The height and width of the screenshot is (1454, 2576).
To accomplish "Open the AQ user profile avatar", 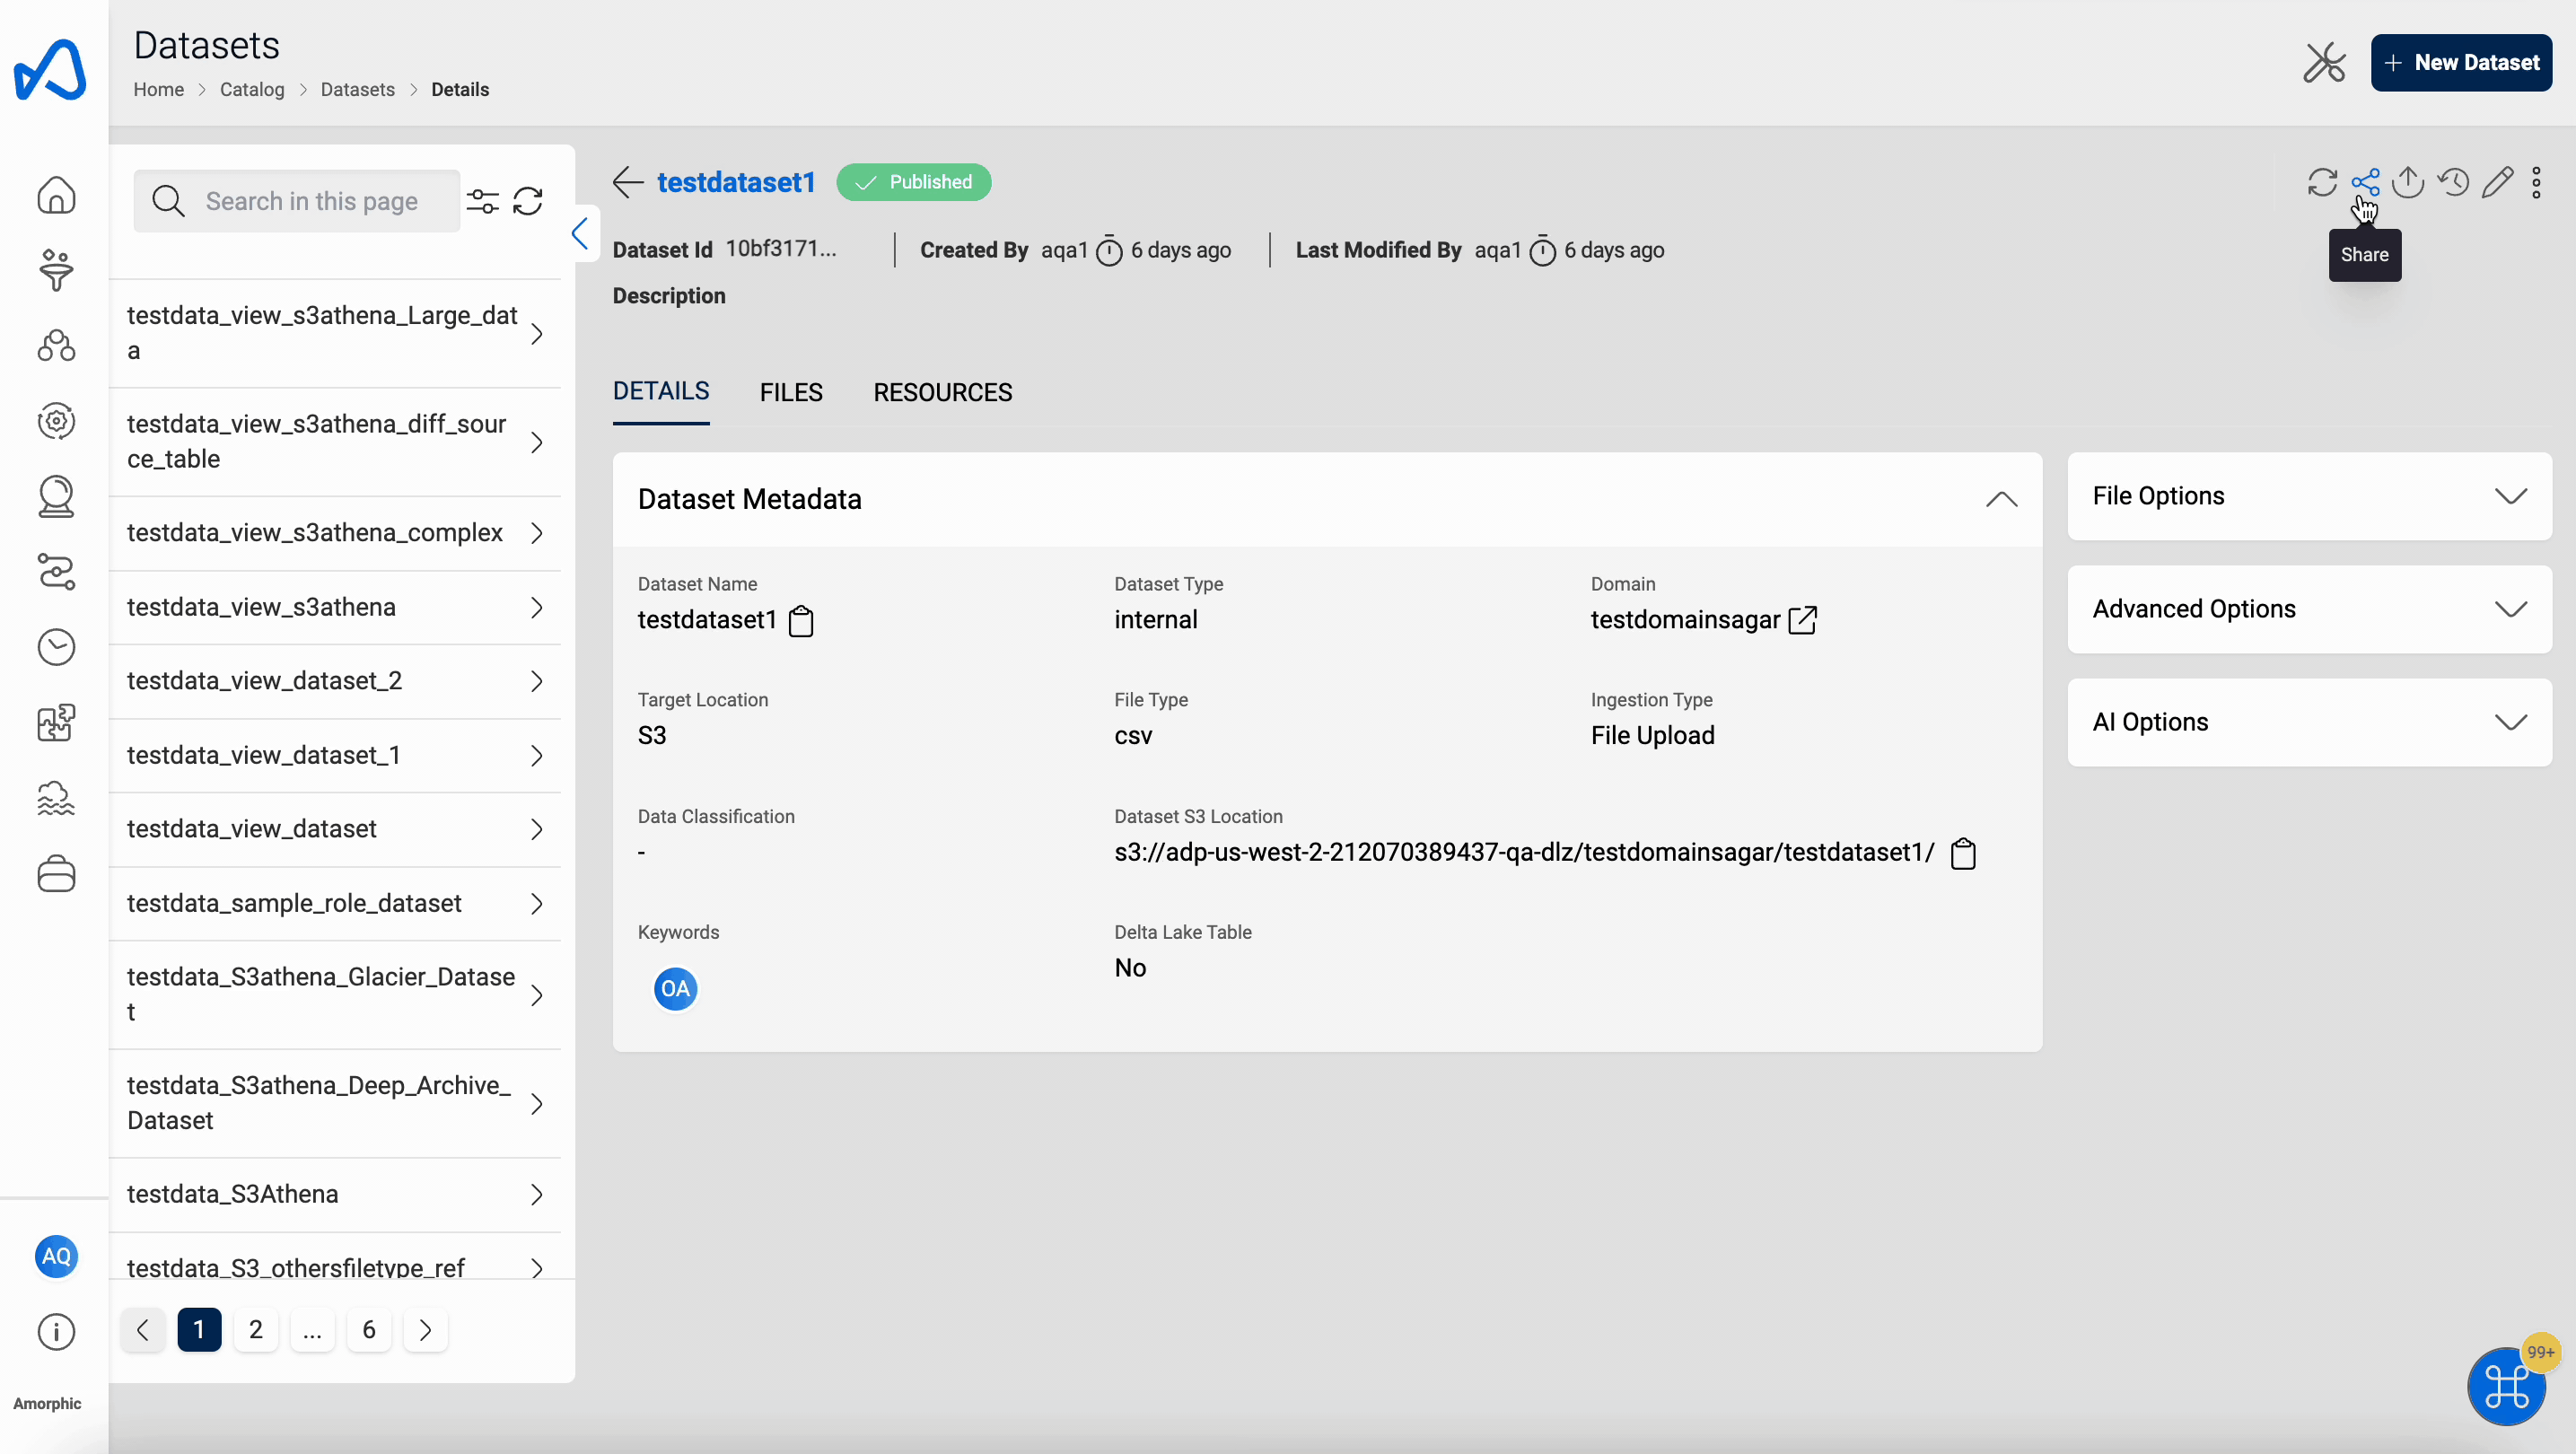I will pos(56,1256).
